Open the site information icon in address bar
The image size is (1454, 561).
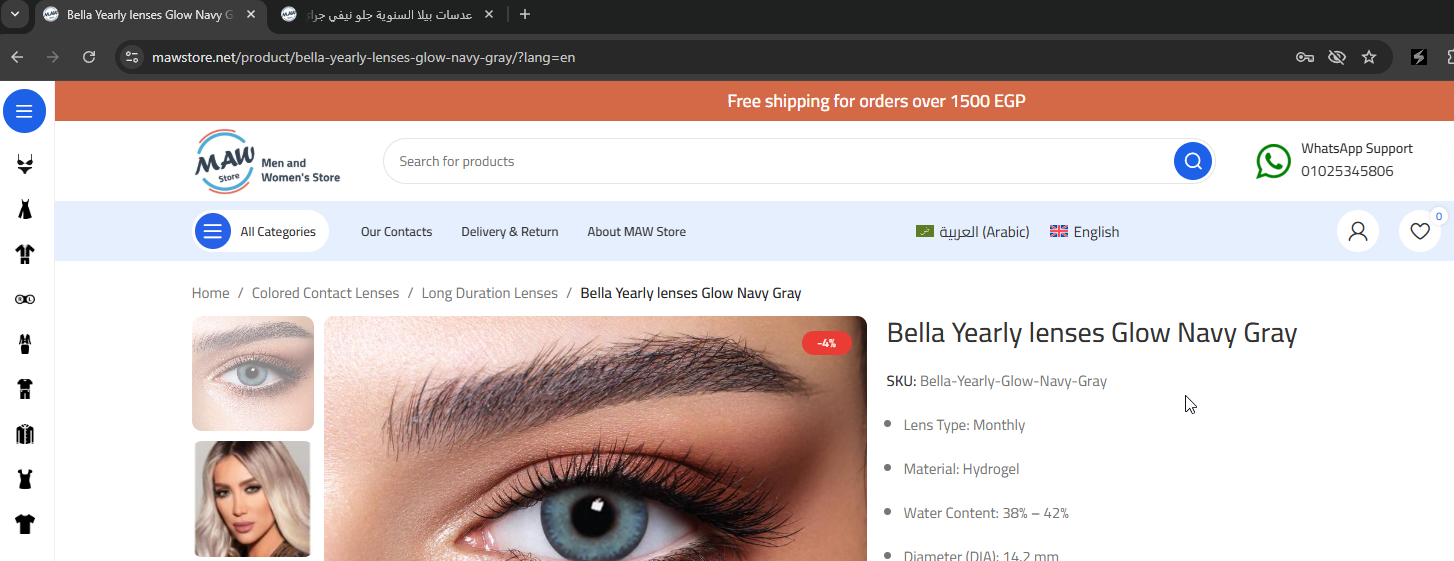click(133, 57)
